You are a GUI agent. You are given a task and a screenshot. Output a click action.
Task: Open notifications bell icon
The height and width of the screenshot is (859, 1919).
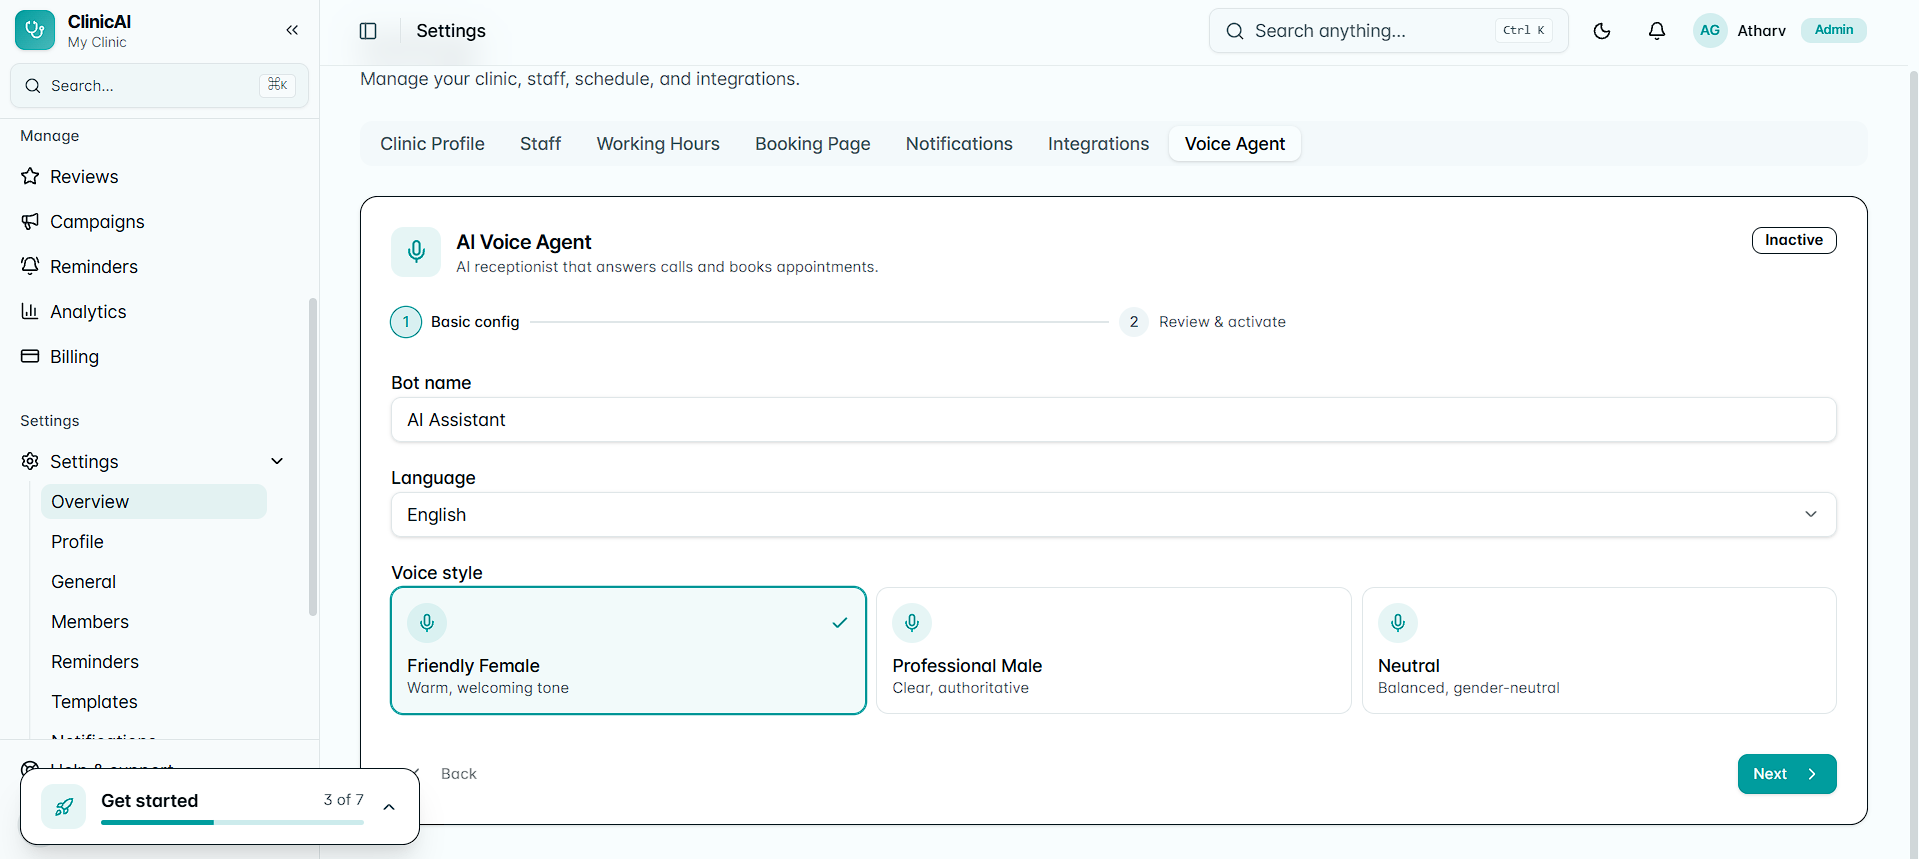point(1657,31)
